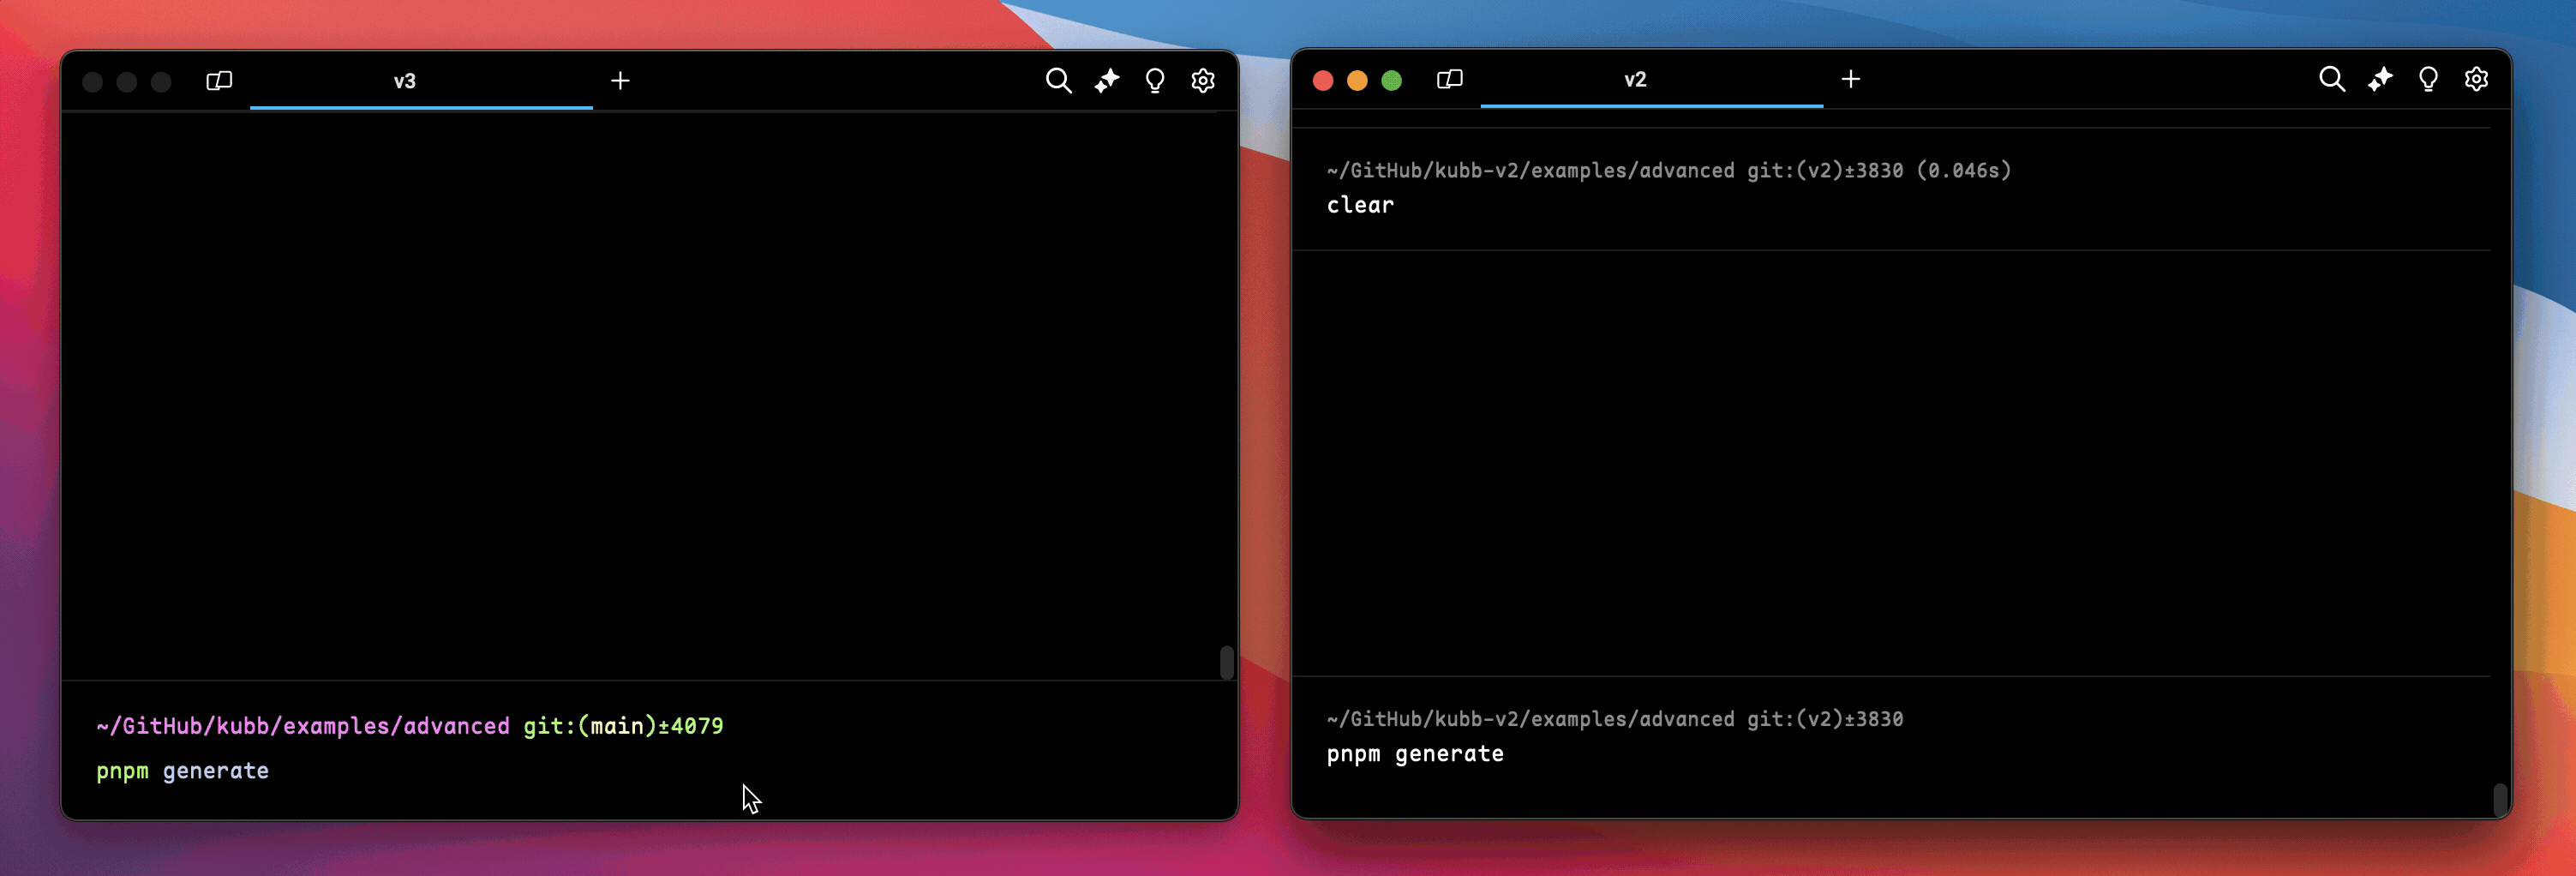2576x876 pixels.
Task: Click the 'clear' command block in v2
Action: [1891, 188]
